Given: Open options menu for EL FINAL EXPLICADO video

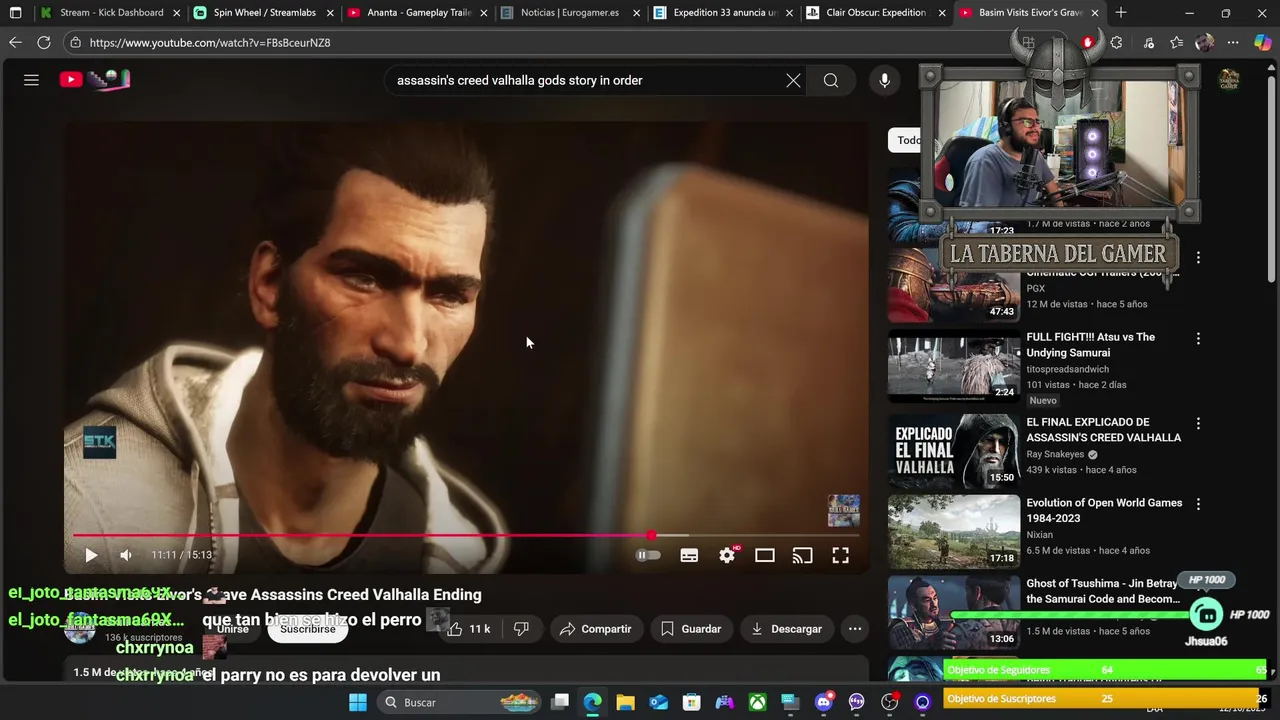Looking at the screenshot, I should coord(1198,424).
